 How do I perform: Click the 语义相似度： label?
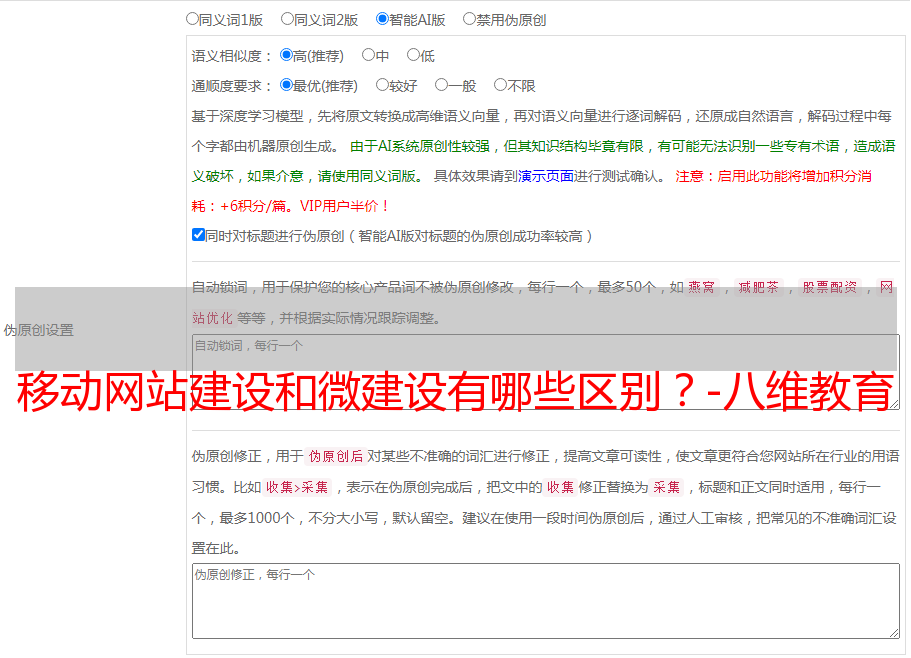tap(232, 56)
